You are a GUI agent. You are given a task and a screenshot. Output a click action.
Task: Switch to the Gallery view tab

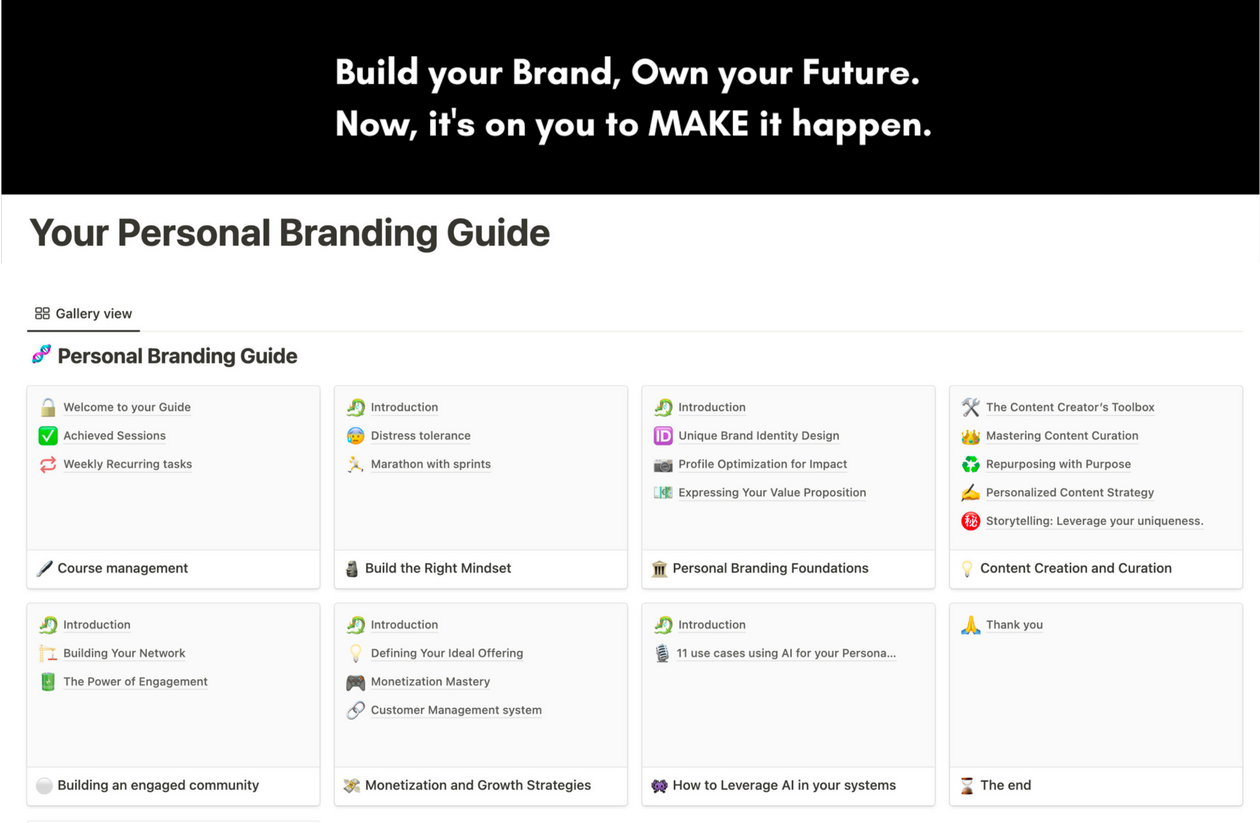coord(84,314)
